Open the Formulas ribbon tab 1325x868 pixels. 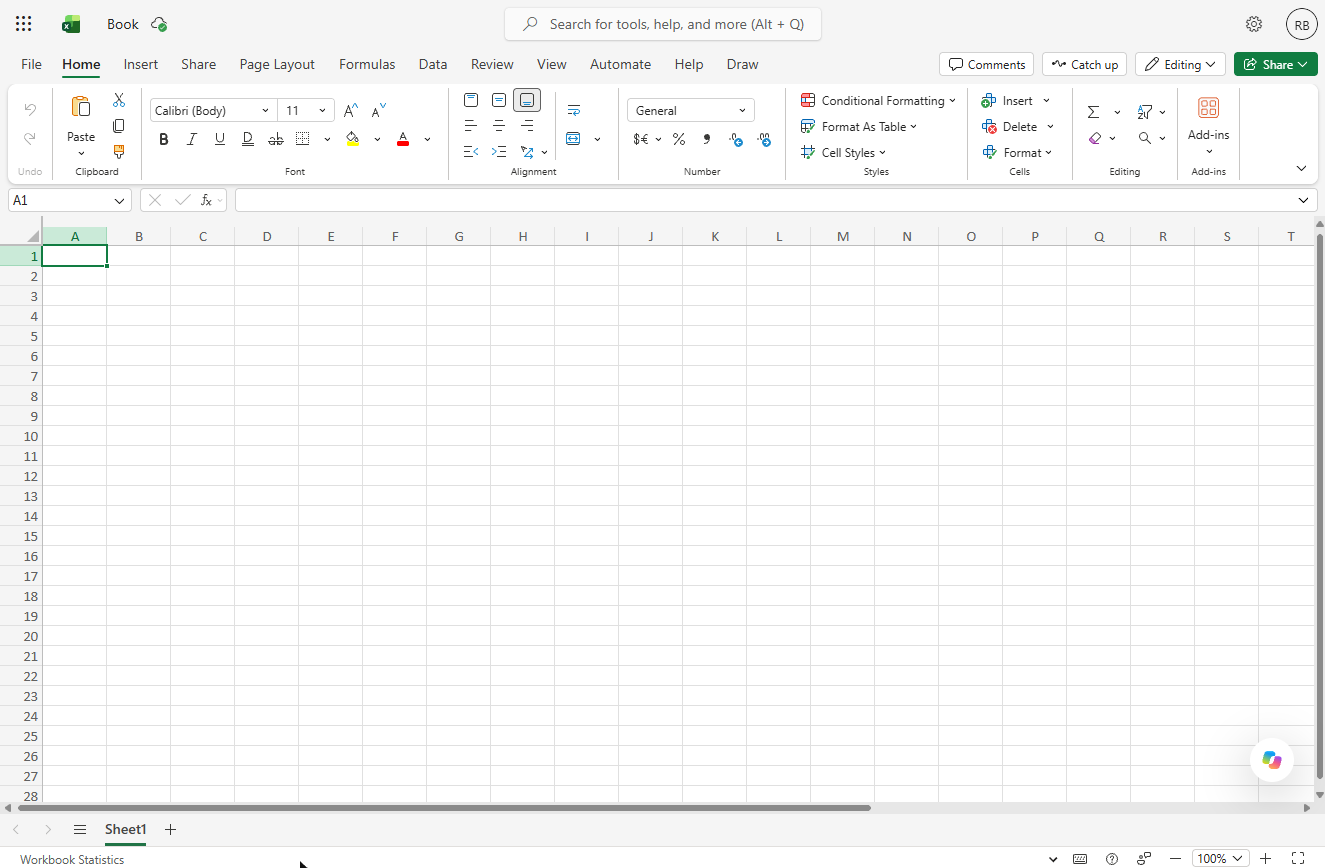(367, 64)
